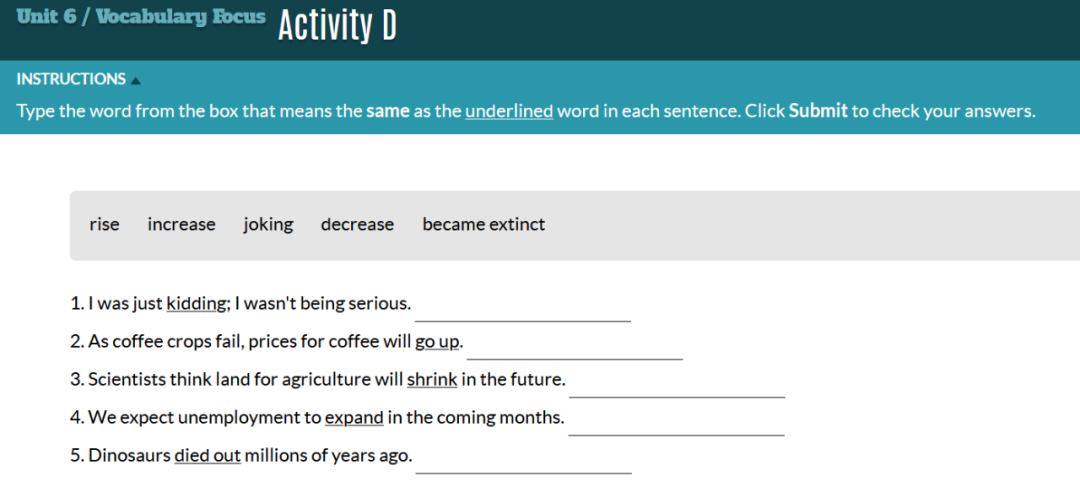Click 'became extinct' in the word box
Image resolution: width=1080 pixels, height=498 pixels.
click(x=484, y=225)
